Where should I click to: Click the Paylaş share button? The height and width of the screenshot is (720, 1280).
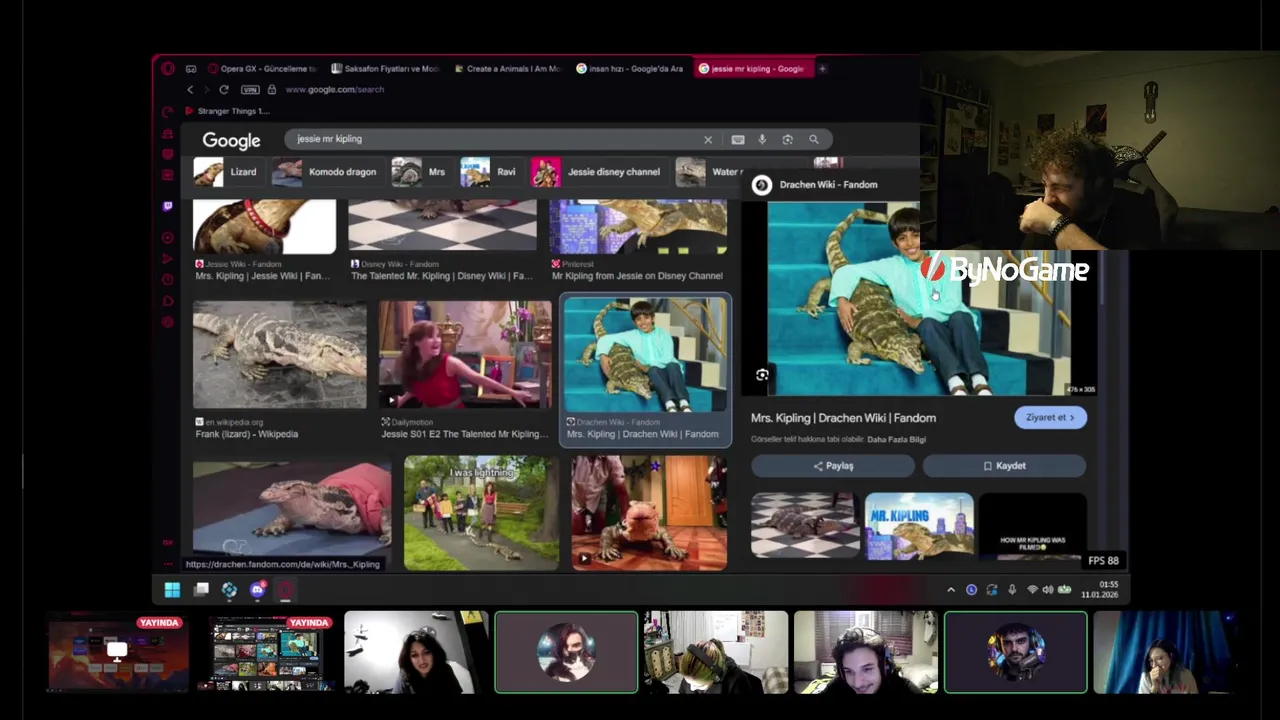click(833, 466)
